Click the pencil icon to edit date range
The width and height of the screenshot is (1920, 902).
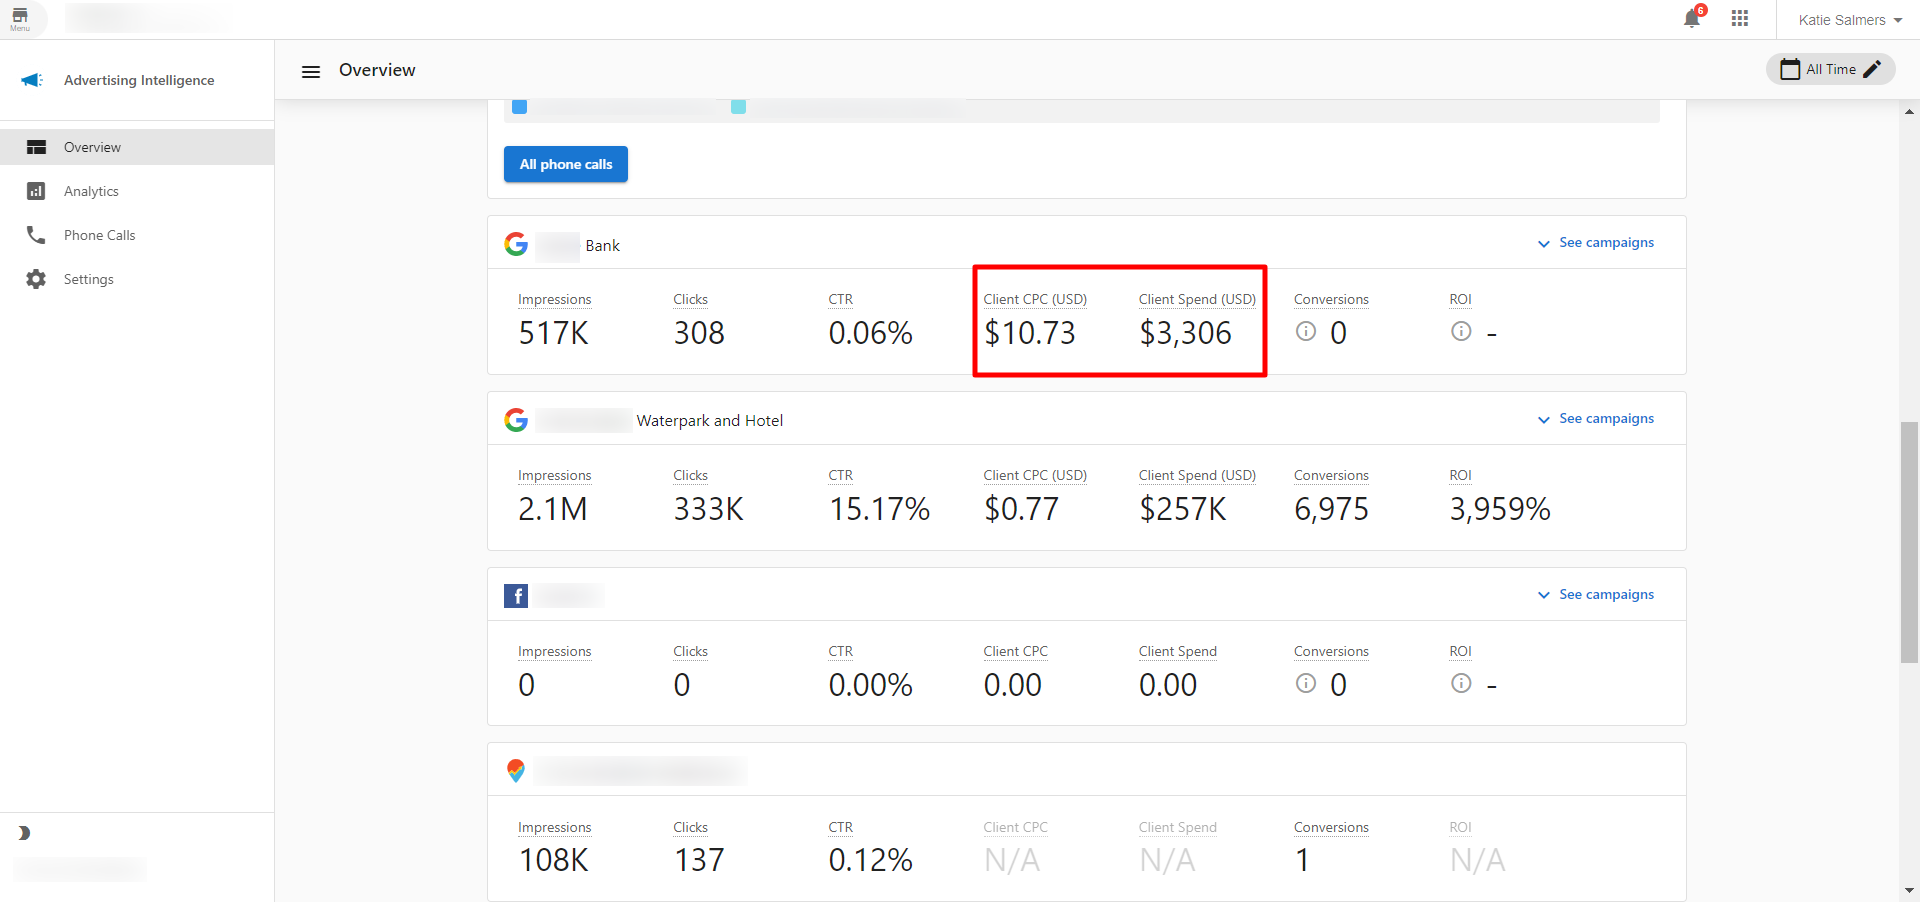tap(1873, 69)
